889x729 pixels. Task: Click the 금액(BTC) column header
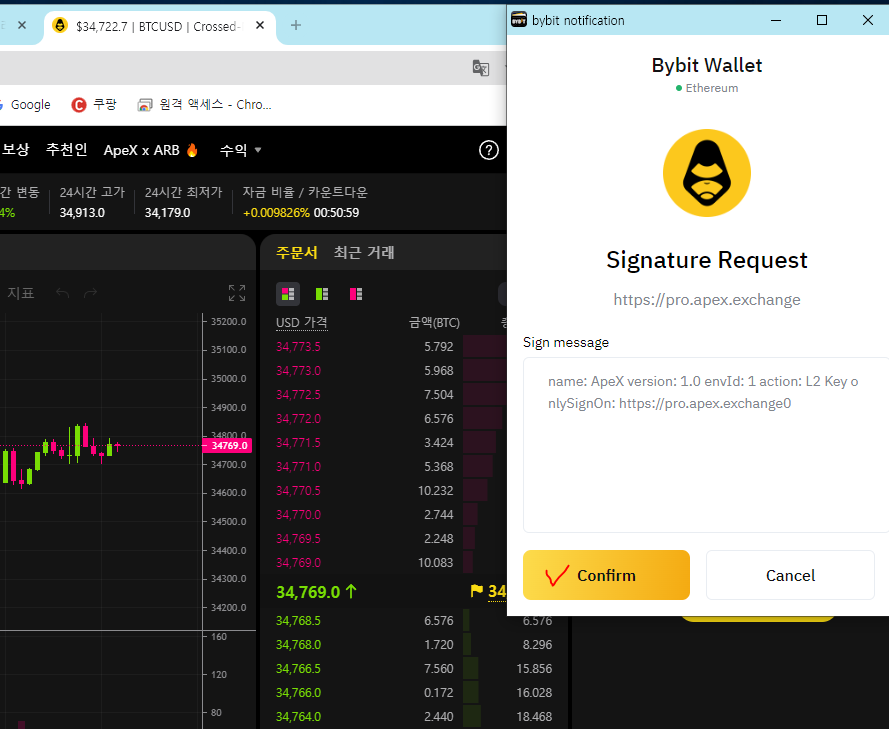click(434, 323)
